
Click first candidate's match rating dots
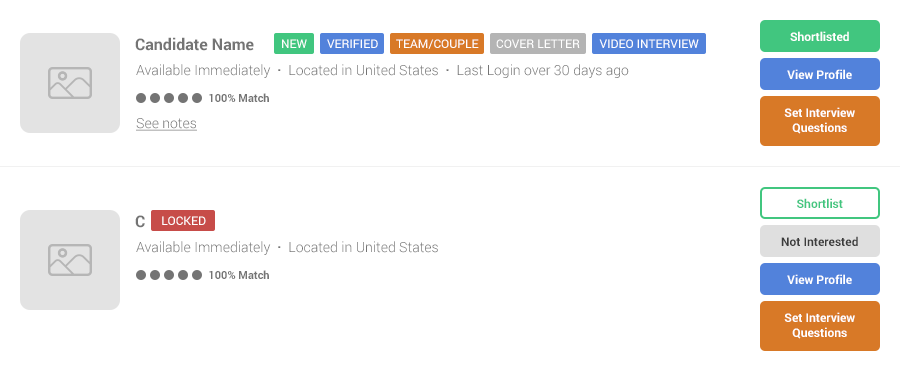[x=169, y=98]
